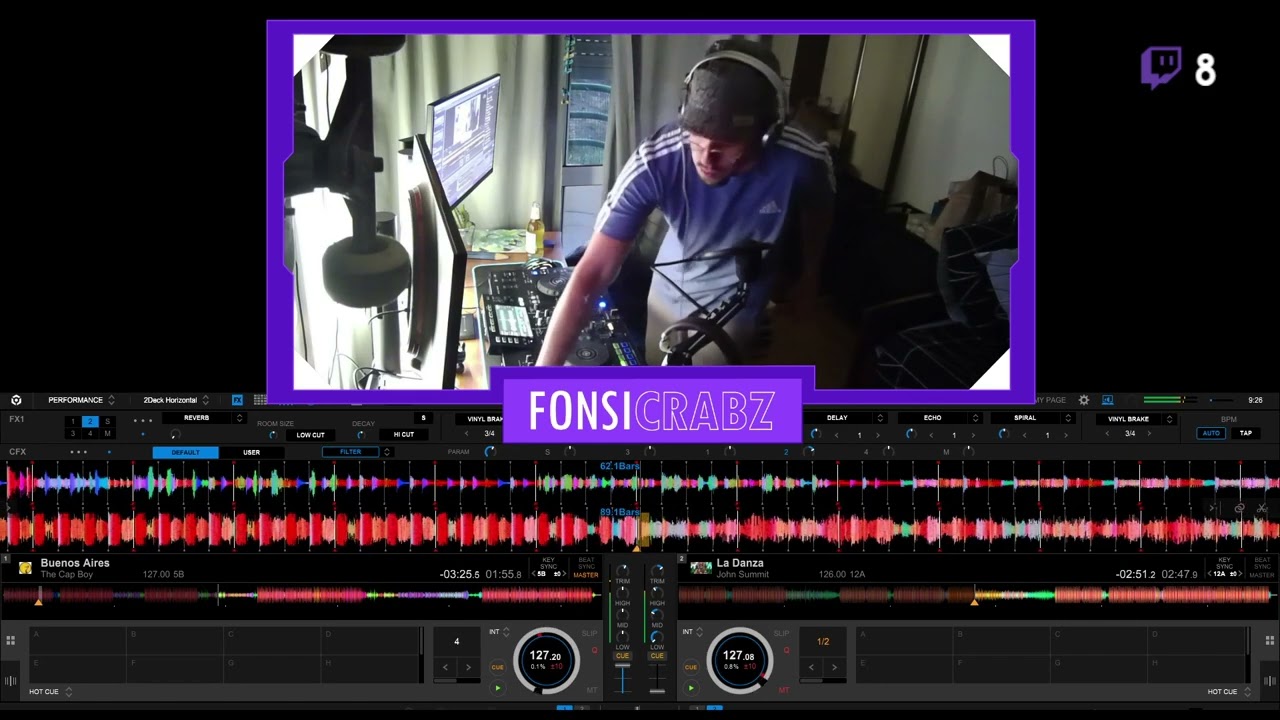This screenshot has height=720, width=1280.
Task: Click the Twitch logo in overlay
Action: (1161, 68)
